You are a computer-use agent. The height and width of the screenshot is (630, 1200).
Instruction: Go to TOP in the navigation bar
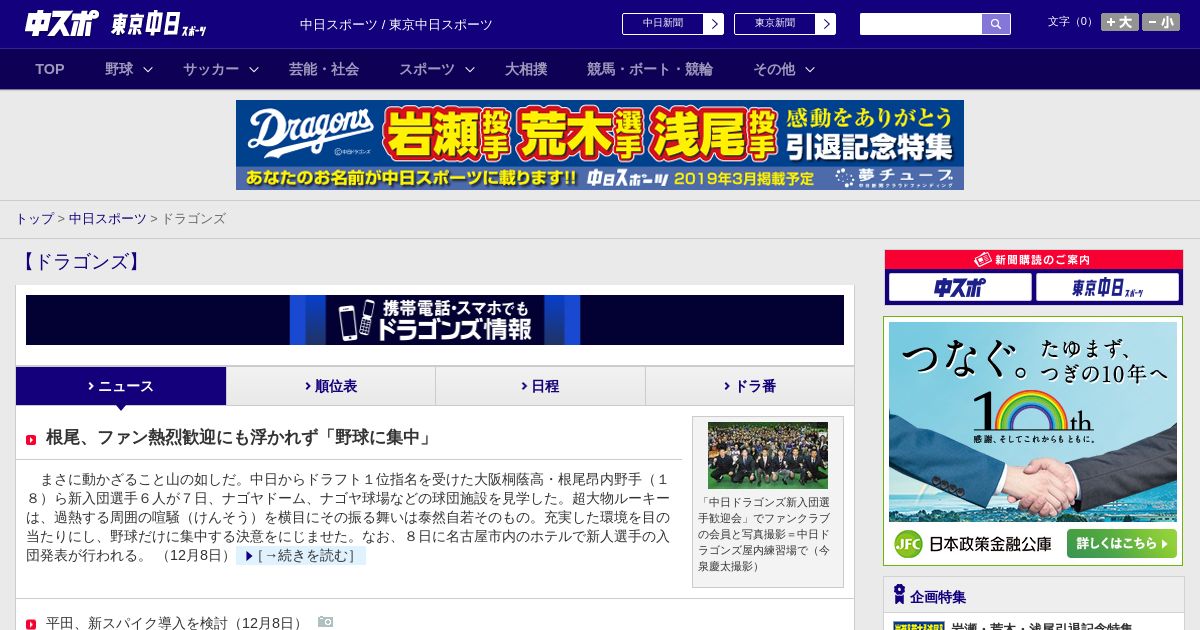click(50, 69)
